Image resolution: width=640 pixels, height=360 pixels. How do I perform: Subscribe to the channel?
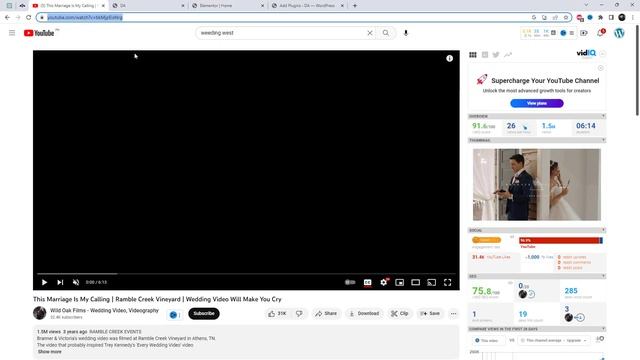click(204, 313)
